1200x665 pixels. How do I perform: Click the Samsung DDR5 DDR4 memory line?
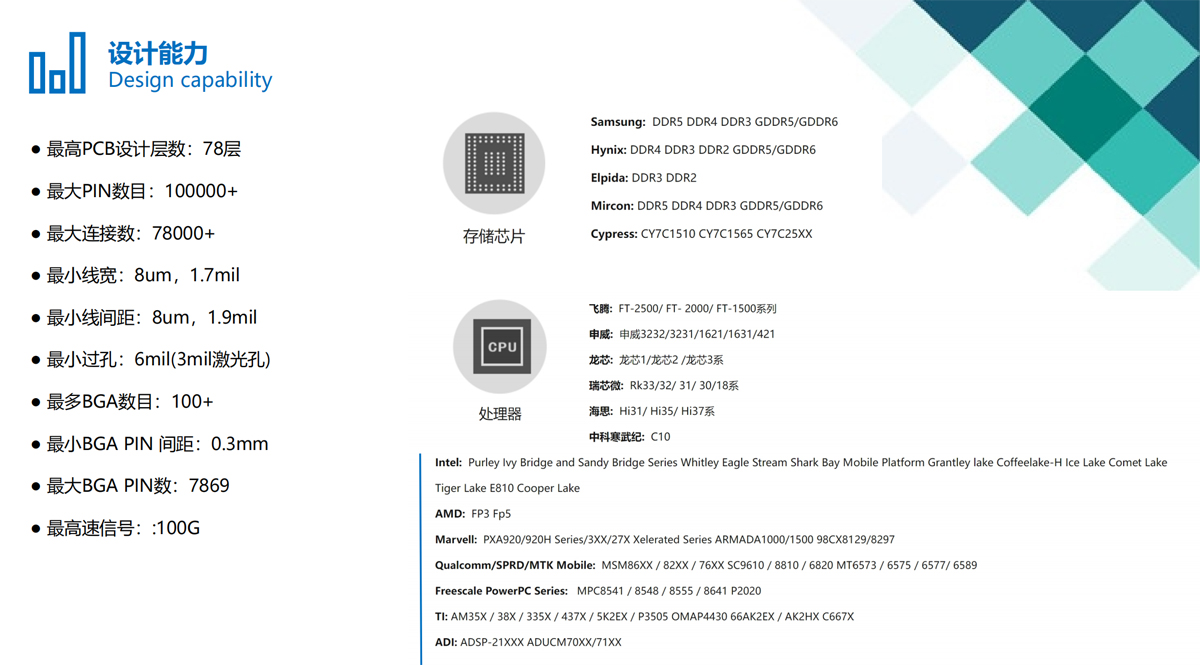point(714,122)
